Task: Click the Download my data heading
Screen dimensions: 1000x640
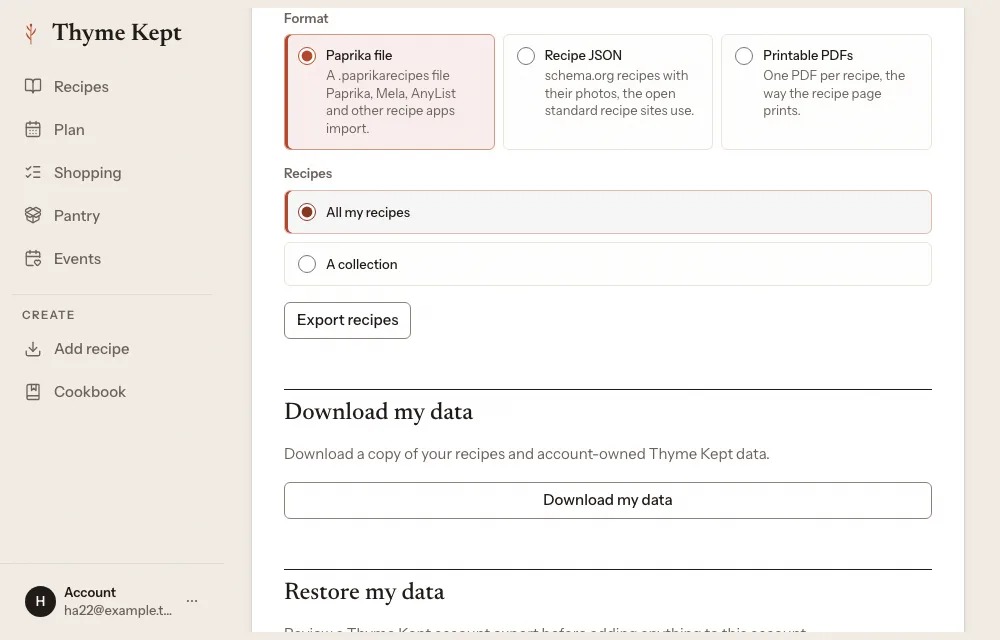Action: (x=379, y=412)
